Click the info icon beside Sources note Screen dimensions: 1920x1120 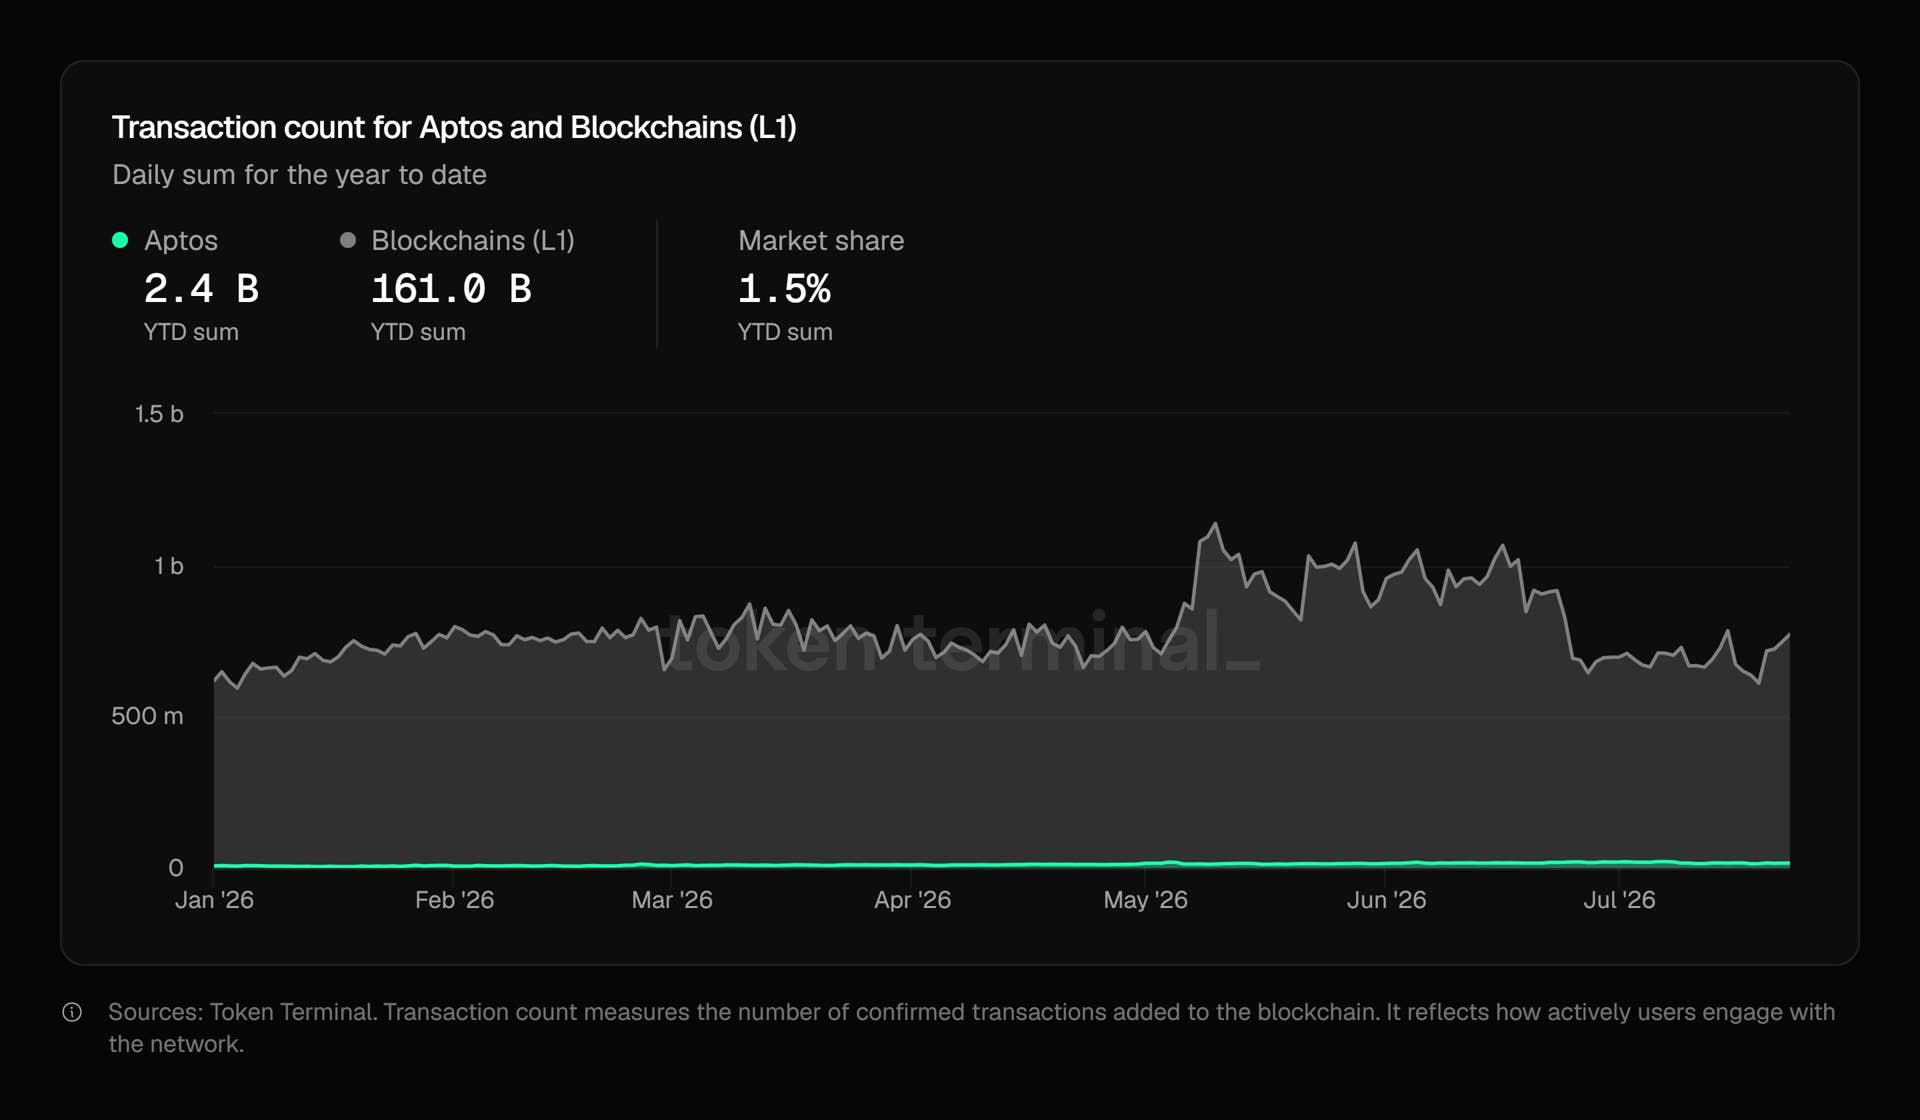click(x=72, y=1012)
